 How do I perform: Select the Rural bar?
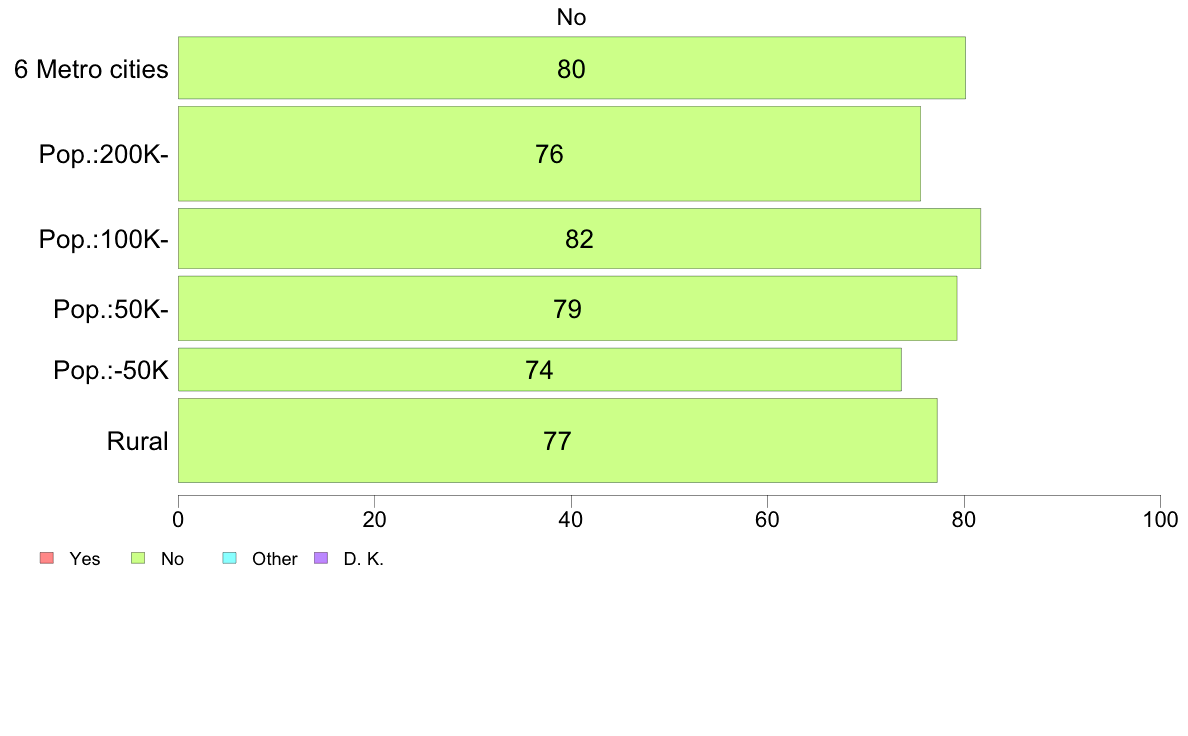[558, 440]
